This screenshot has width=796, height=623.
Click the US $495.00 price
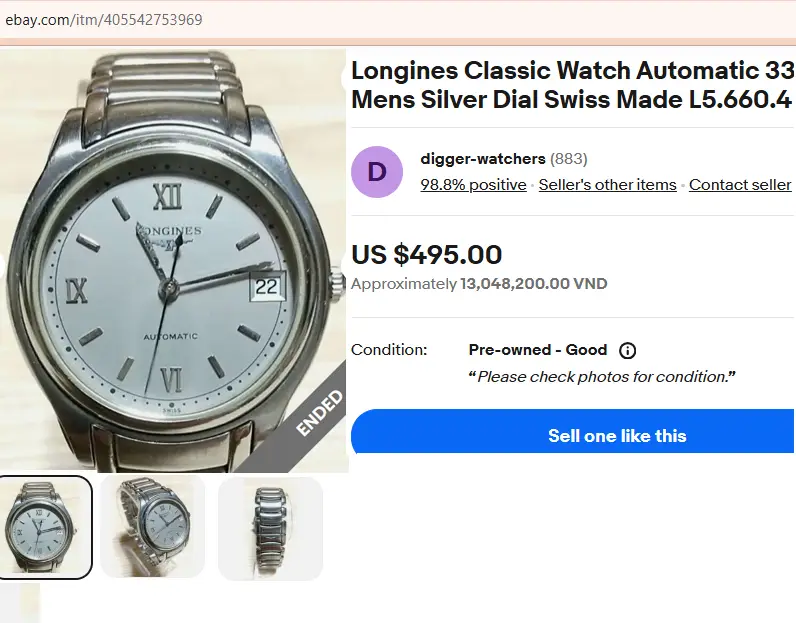tap(427, 255)
